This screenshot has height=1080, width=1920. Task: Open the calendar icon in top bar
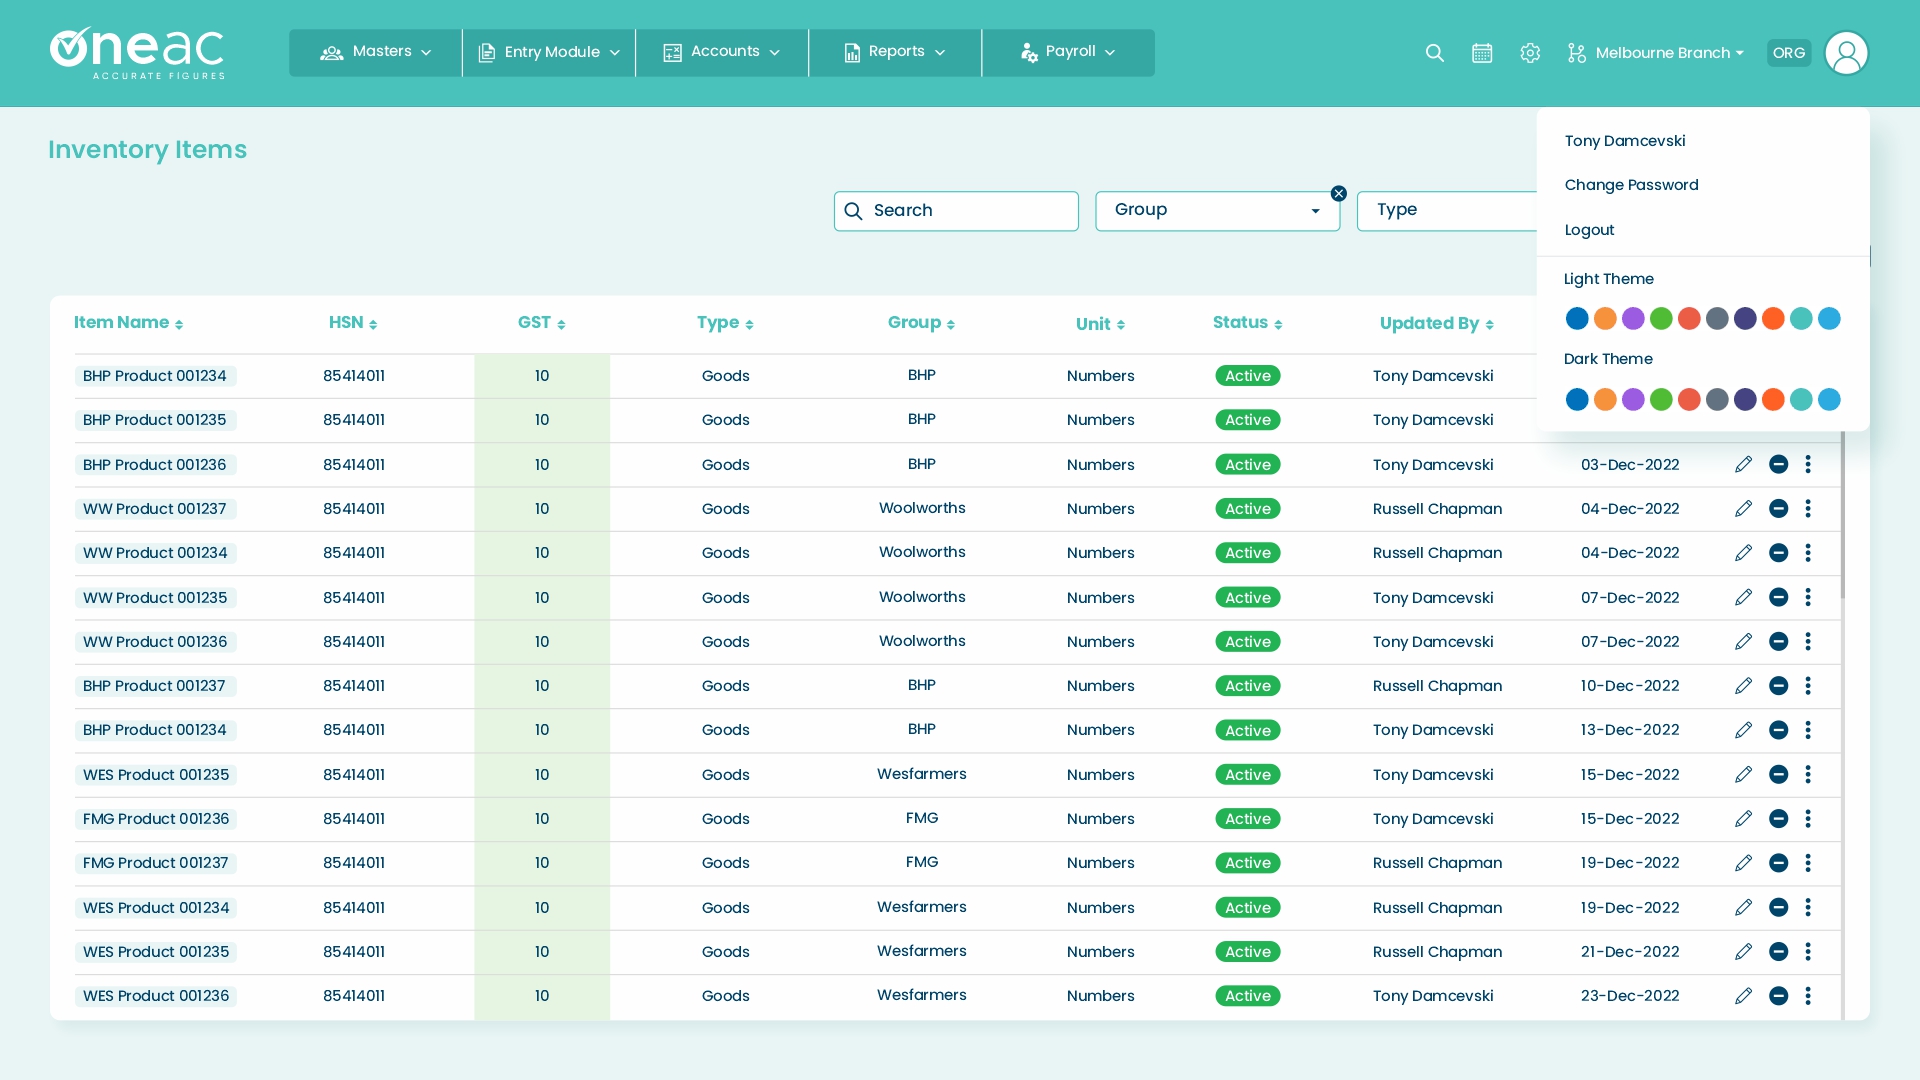(1482, 53)
